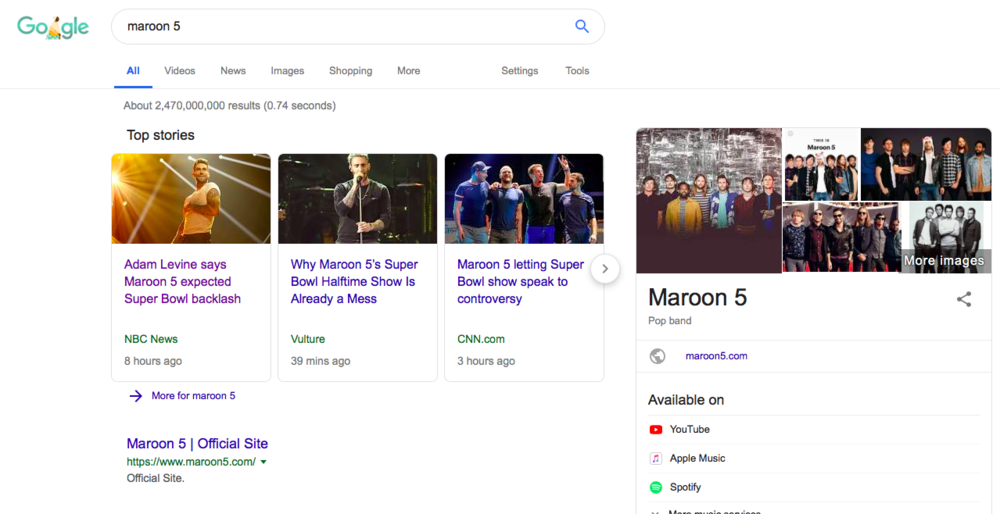
Task: Open Vulture's Halftime Show Is Already a Mess story
Action: (x=354, y=281)
